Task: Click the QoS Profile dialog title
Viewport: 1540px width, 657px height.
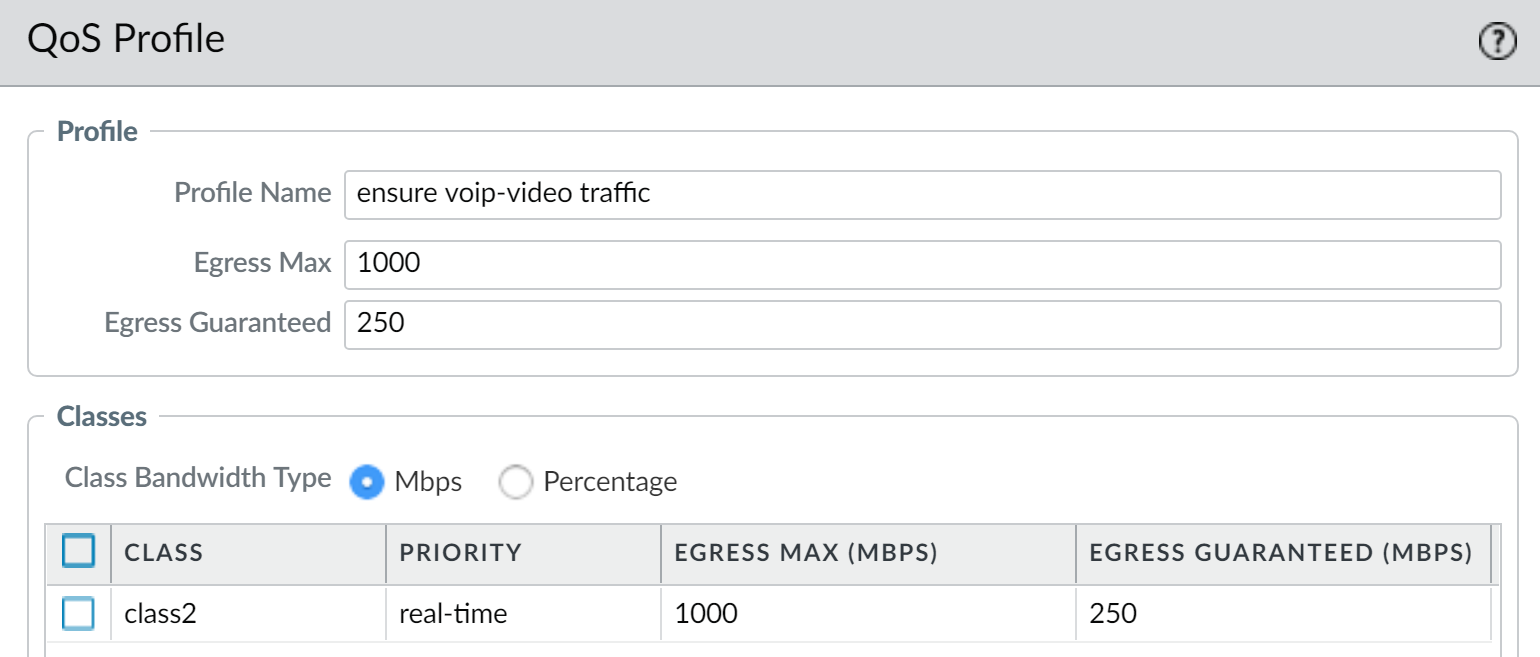Action: 126,40
